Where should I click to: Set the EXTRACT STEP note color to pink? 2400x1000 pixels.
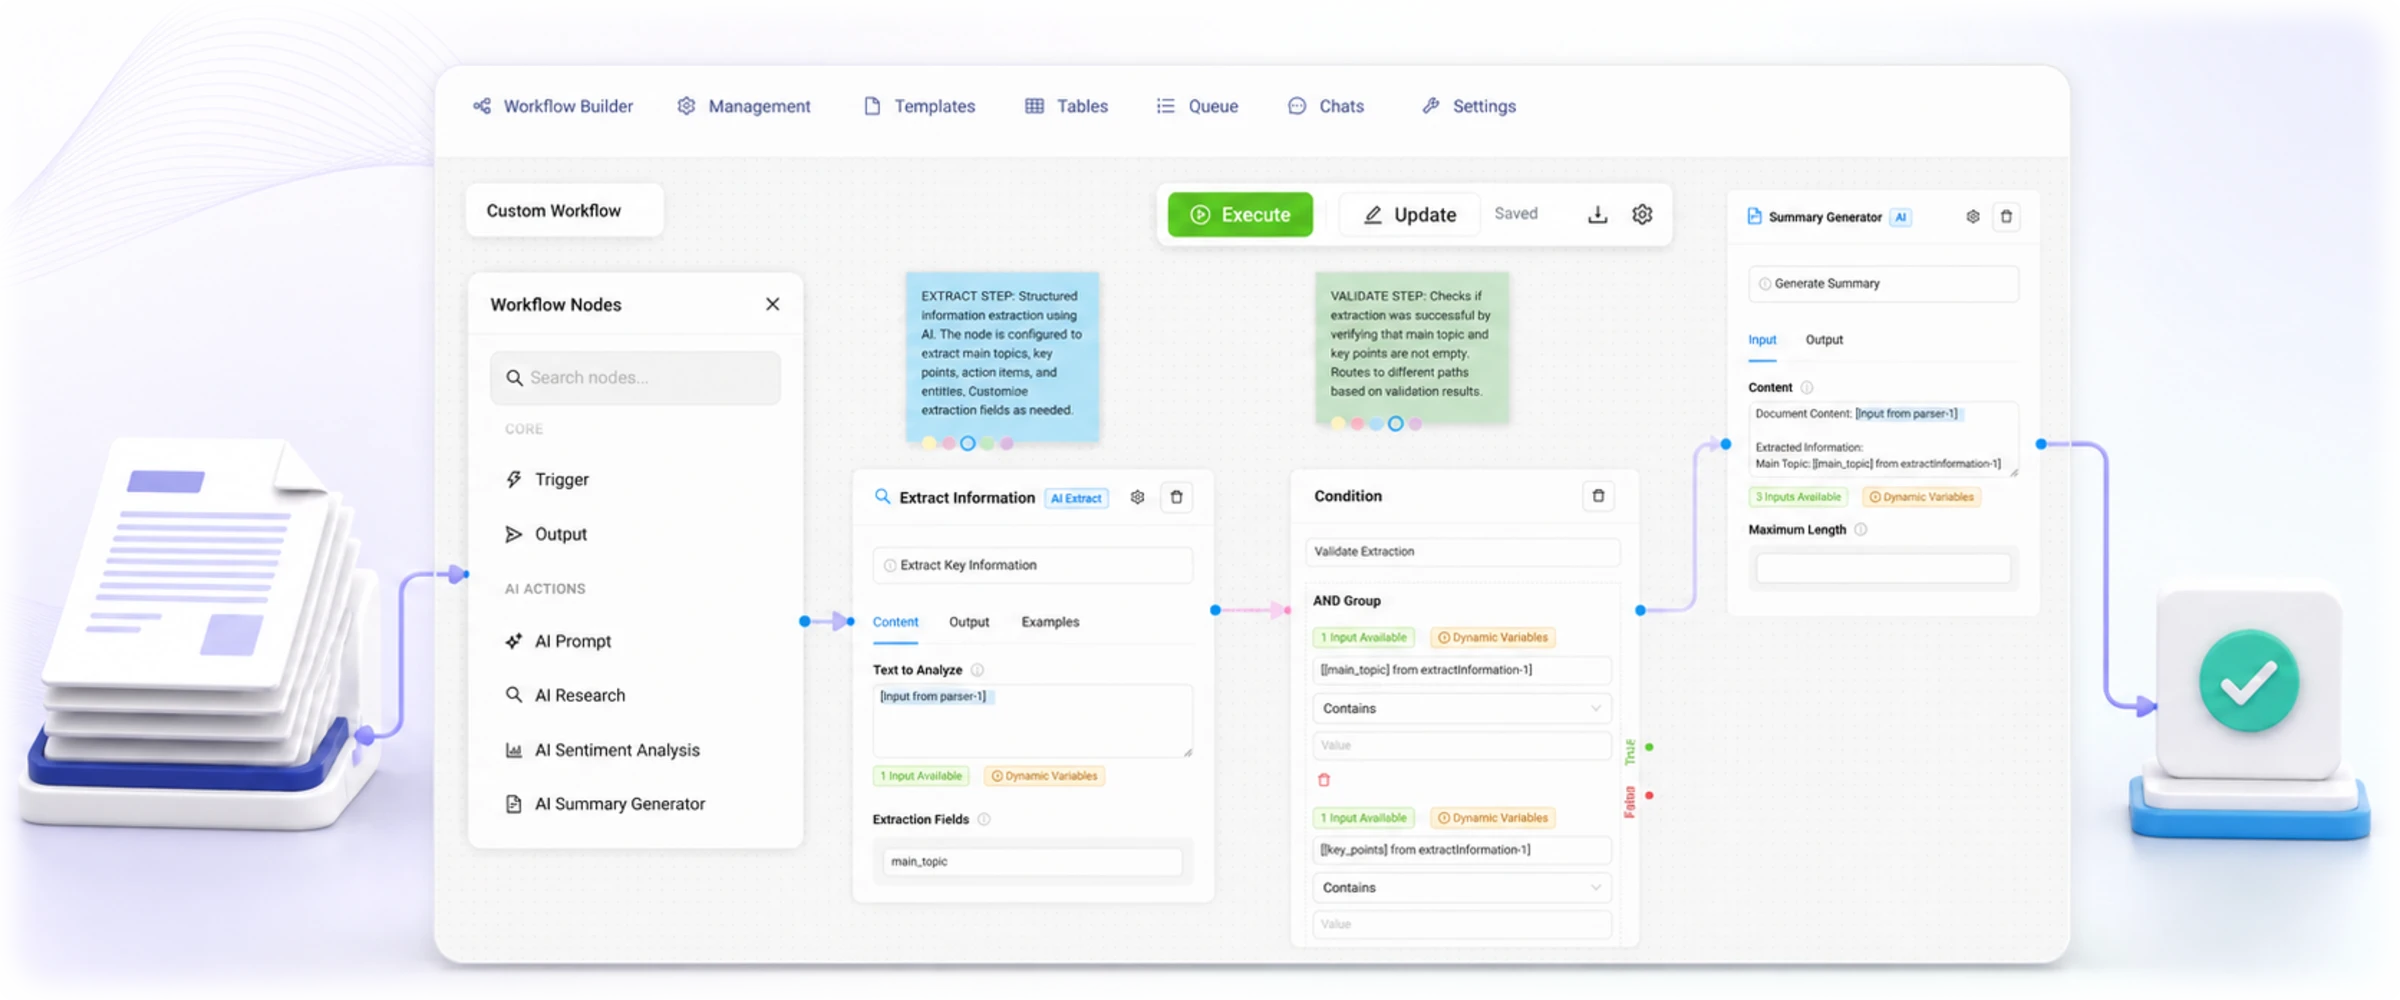pyautogui.click(x=948, y=443)
